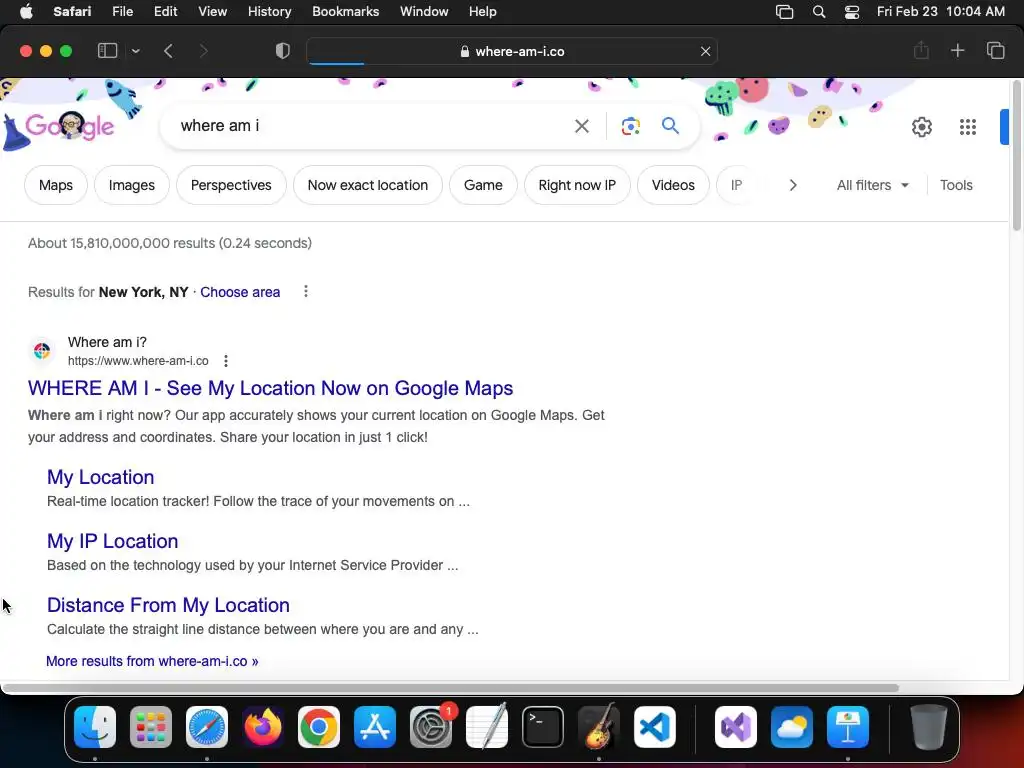Select the Maps filter chip
The width and height of the screenshot is (1024, 768).
tap(56, 185)
